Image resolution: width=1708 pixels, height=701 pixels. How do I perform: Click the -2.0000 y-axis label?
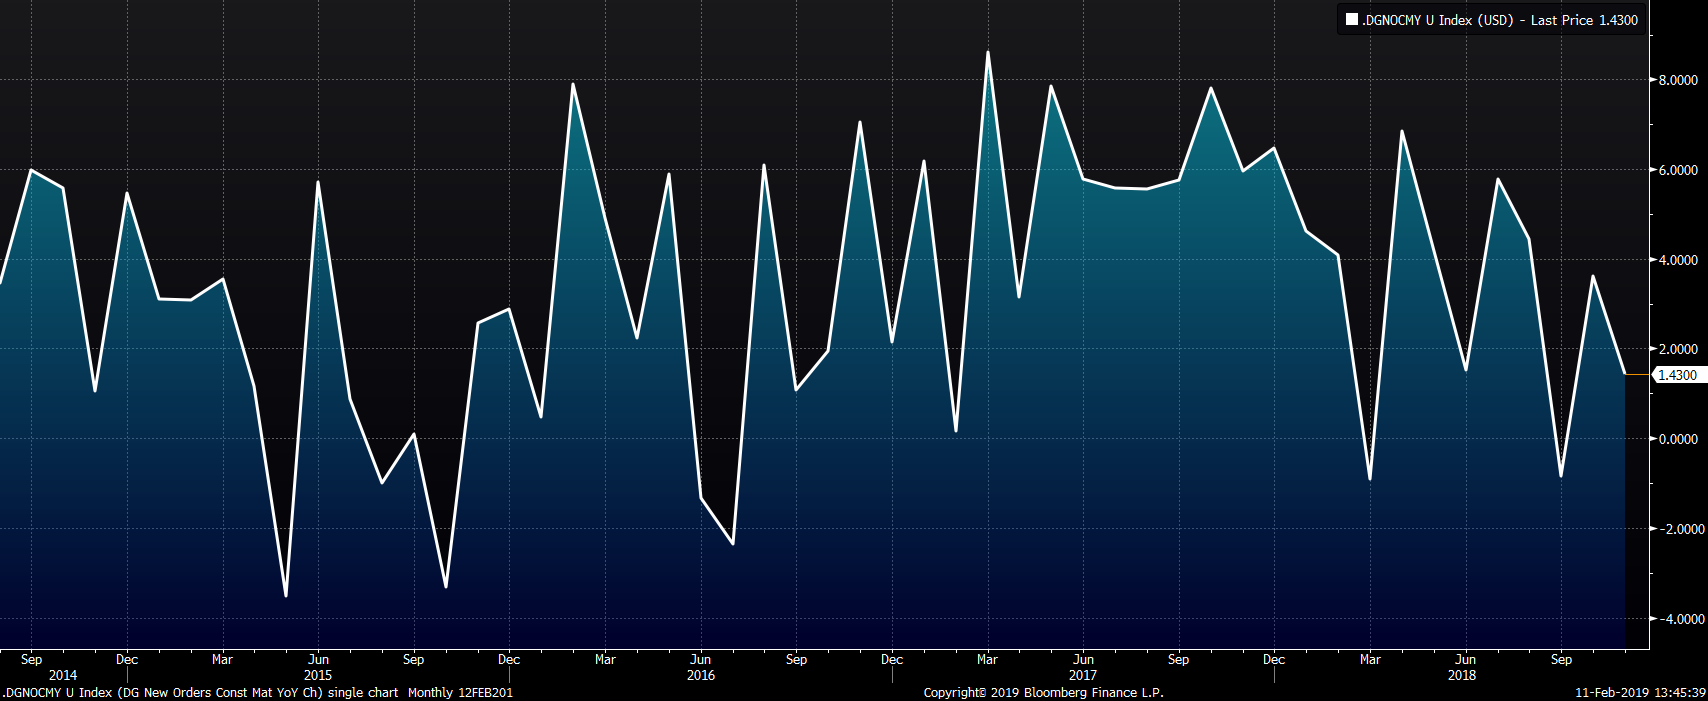(1675, 529)
